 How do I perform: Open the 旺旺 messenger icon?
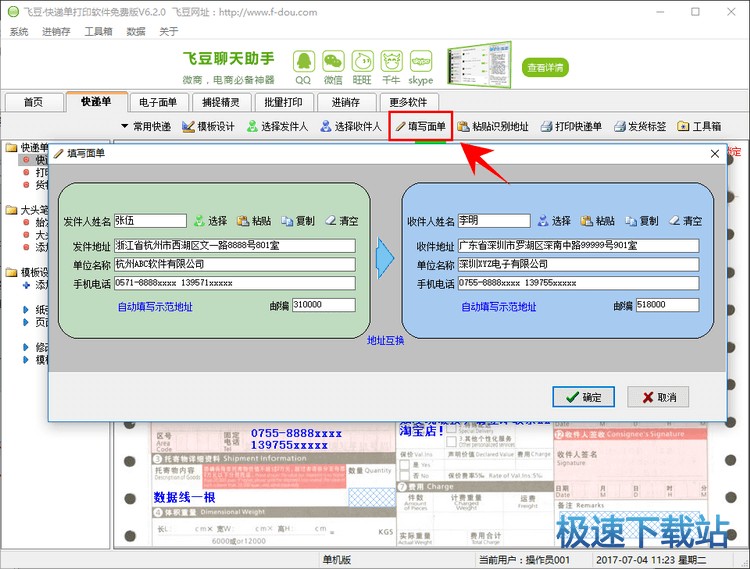[x=363, y=62]
